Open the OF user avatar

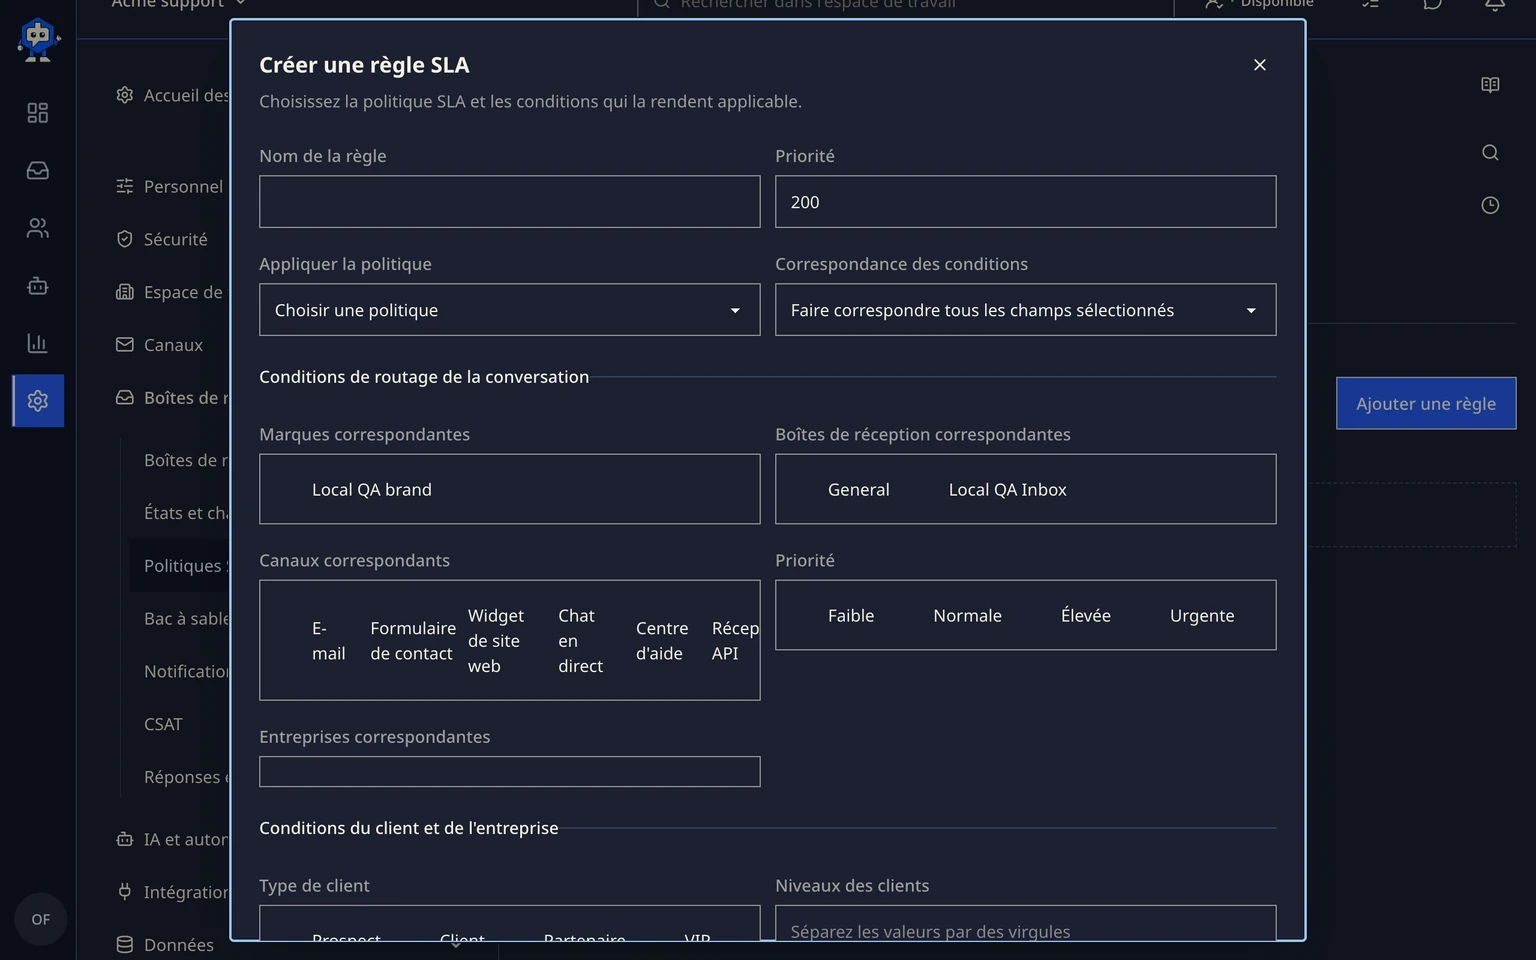point(41,919)
